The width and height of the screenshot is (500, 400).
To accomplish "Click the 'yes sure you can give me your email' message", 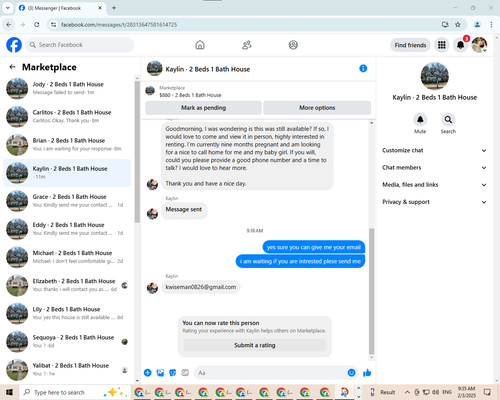I will pyautogui.click(x=314, y=247).
